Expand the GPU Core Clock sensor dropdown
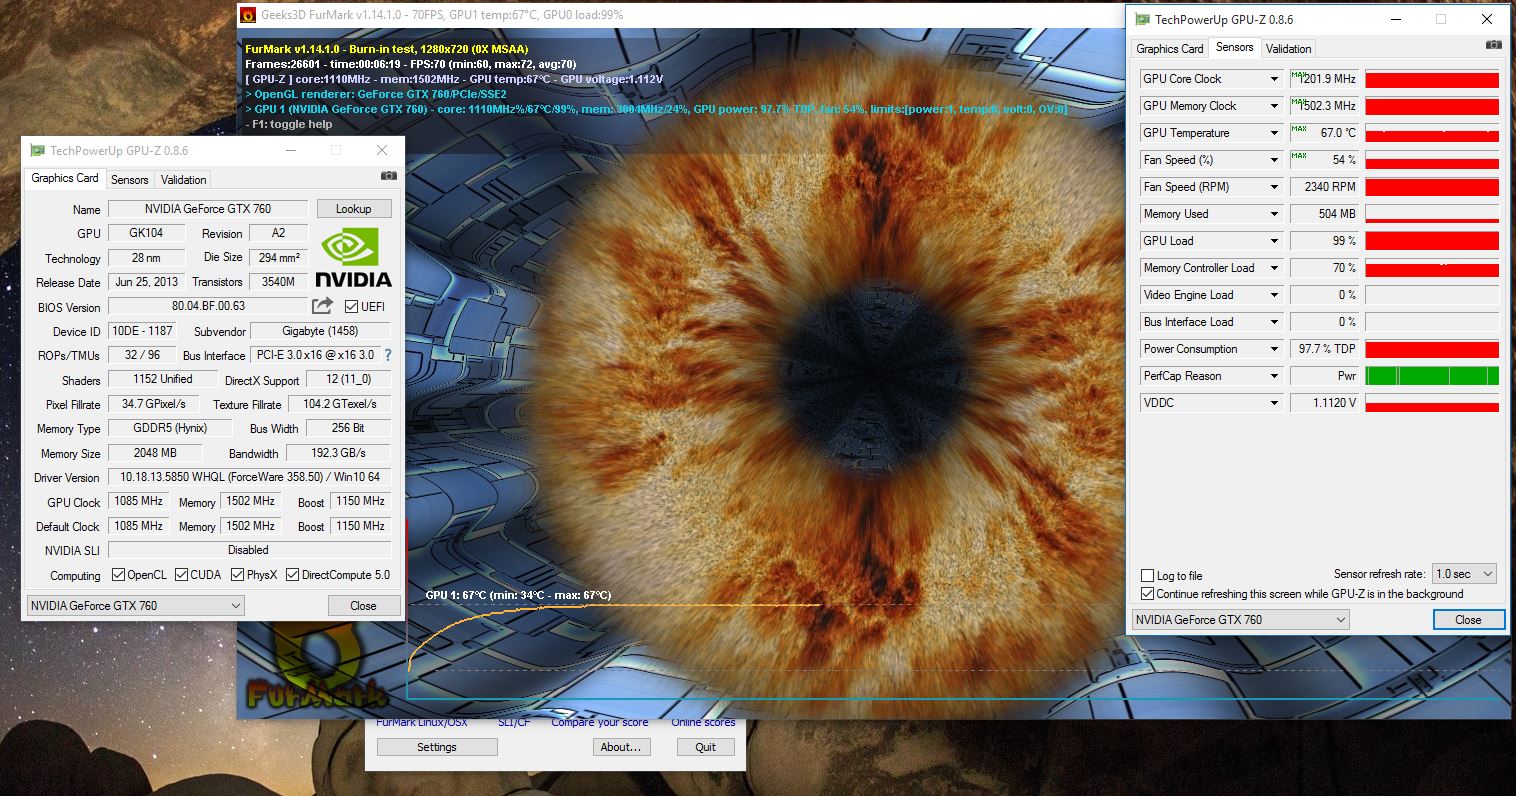1516x796 pixels. [1274, 79]
